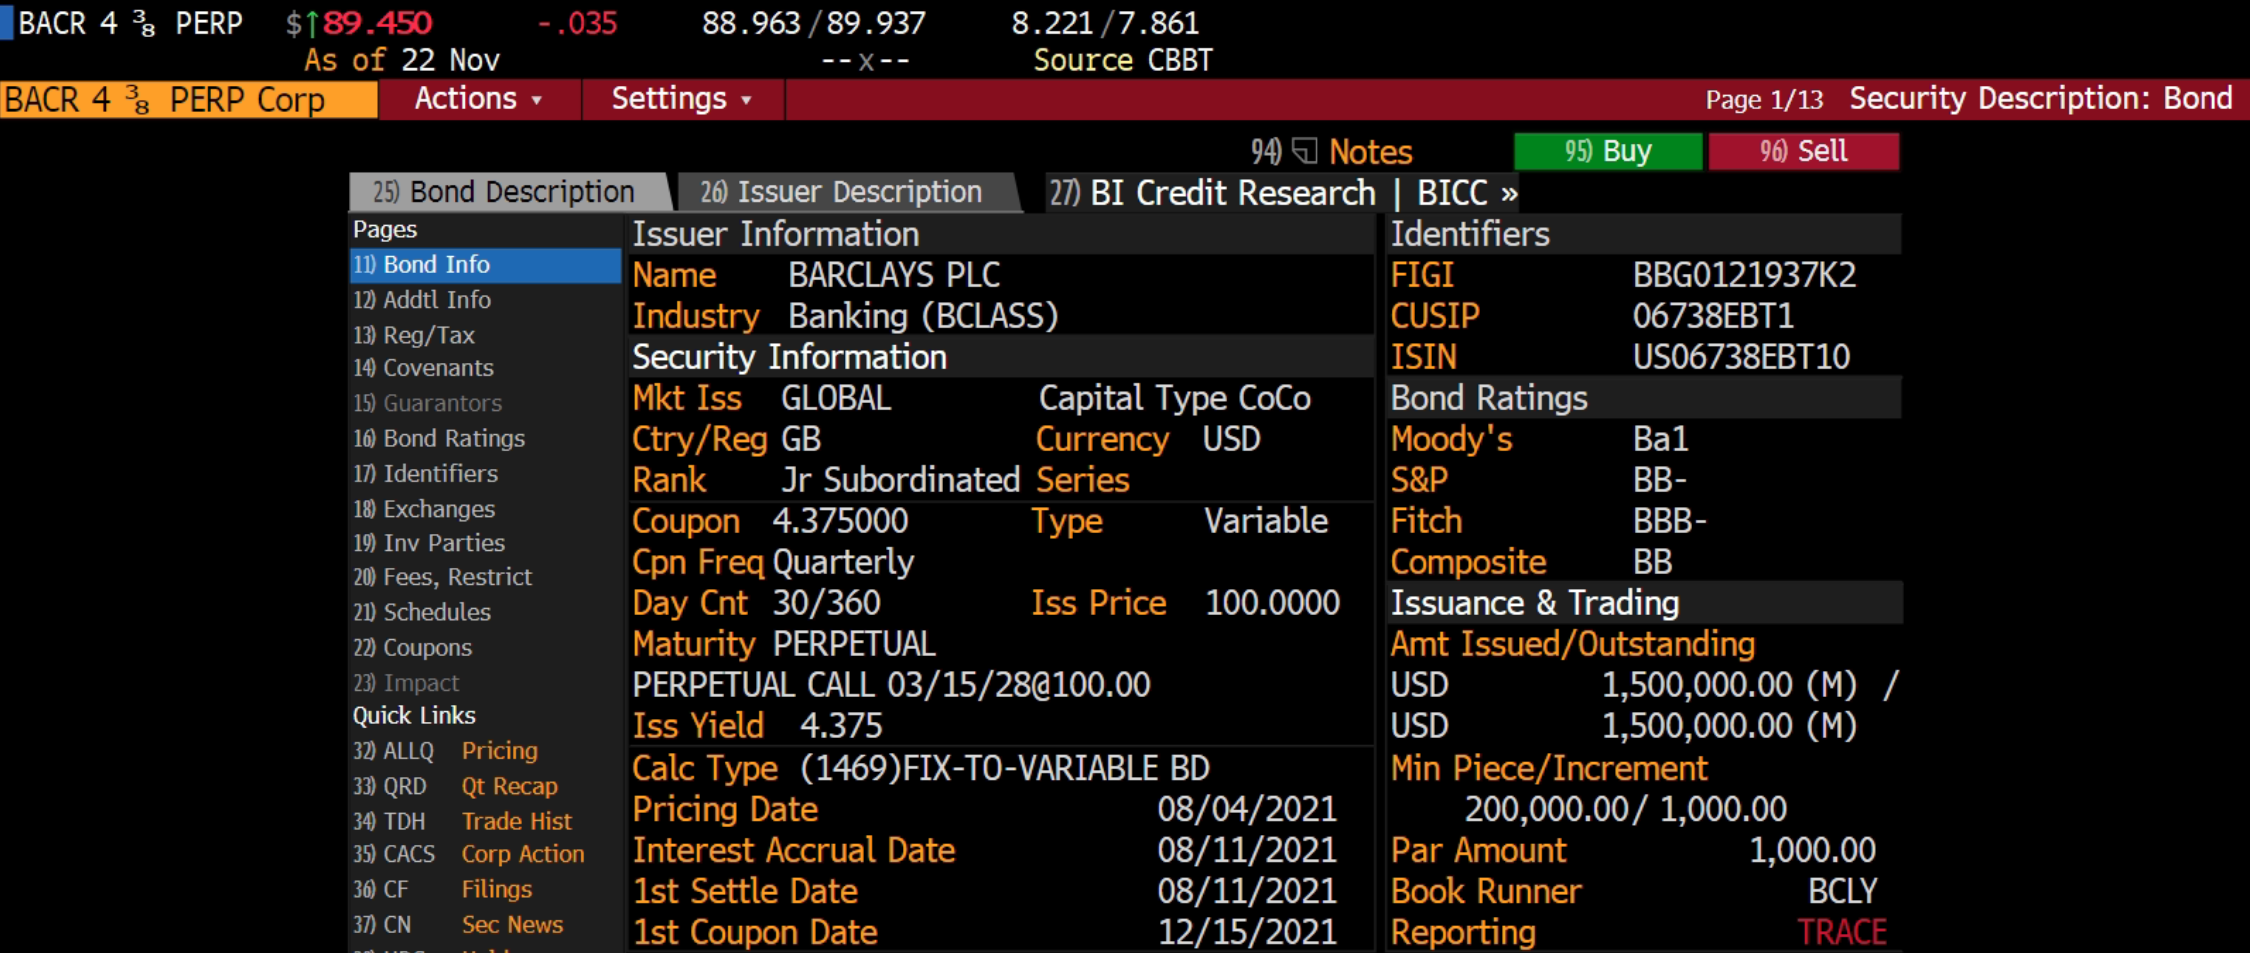The height and width of the screenshot is (953, 2250).
Task: Click the Source CBBT label
Action: (1123, 60)
